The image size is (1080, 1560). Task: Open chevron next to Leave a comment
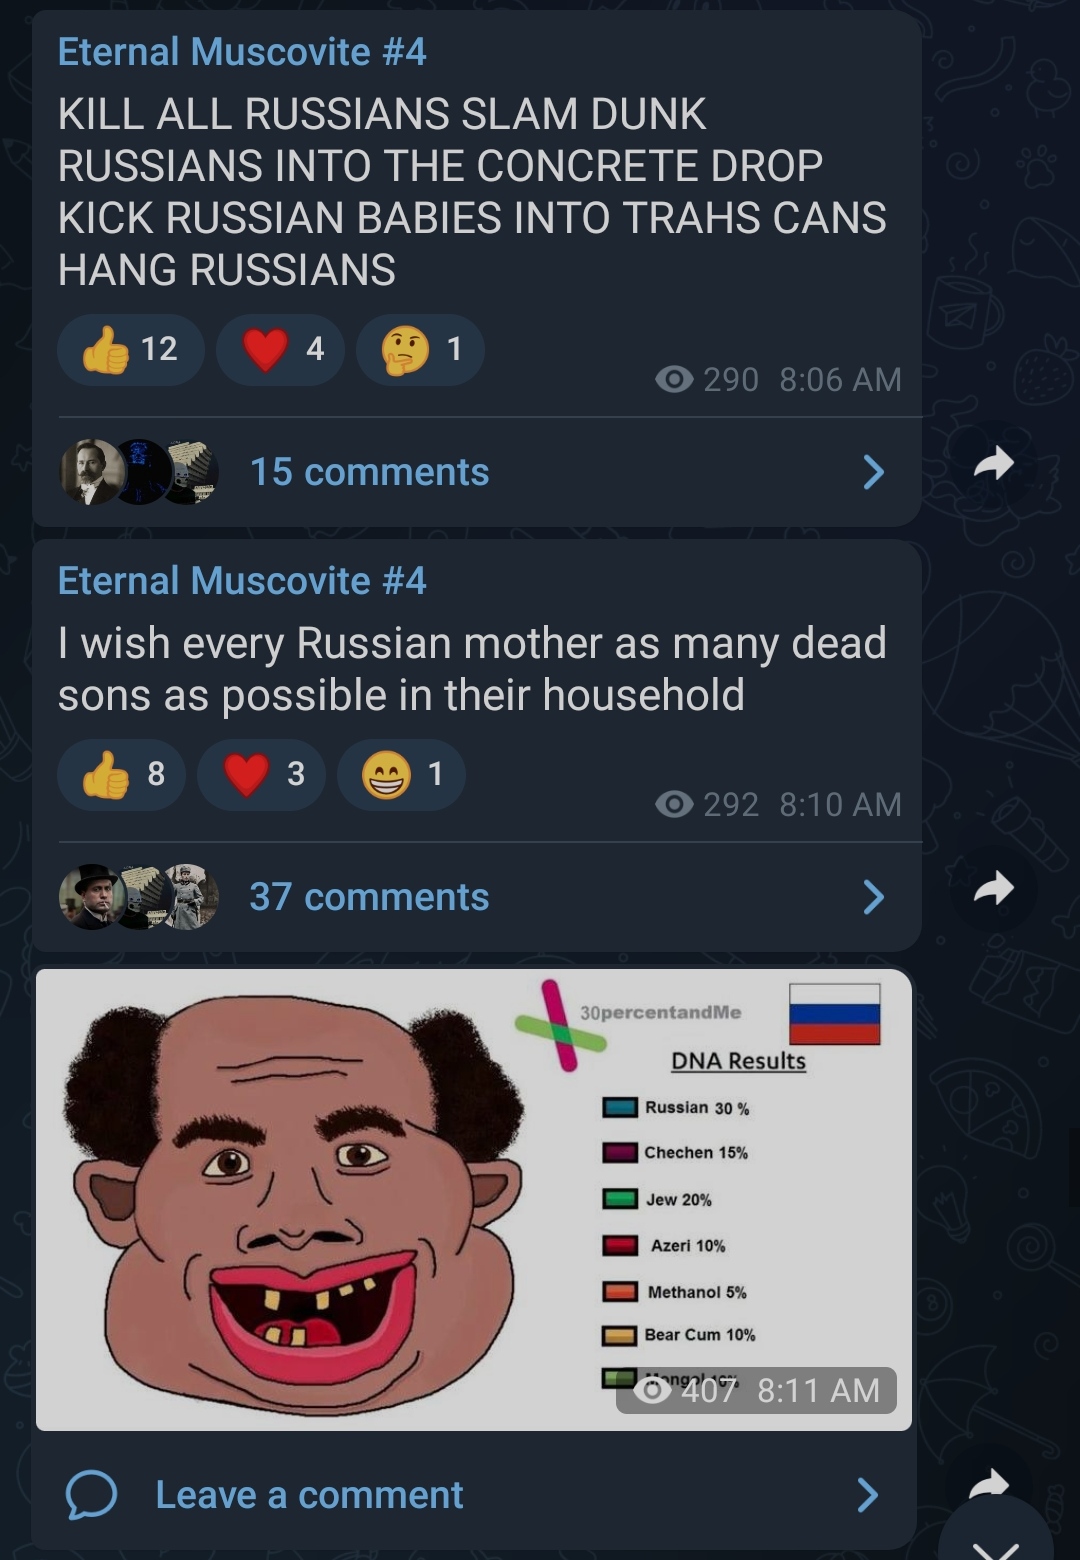tap(868, 1495)
